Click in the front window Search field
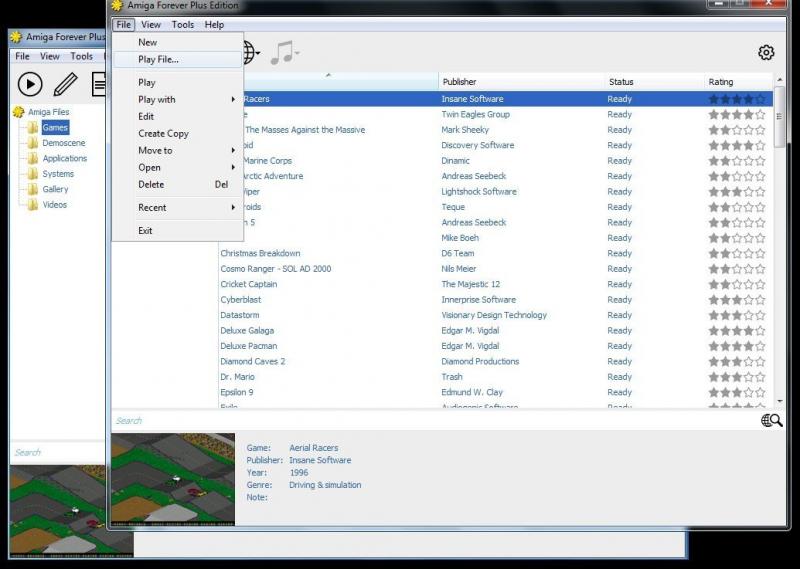The width and height of the screenshot is (800, 569). 434,420
